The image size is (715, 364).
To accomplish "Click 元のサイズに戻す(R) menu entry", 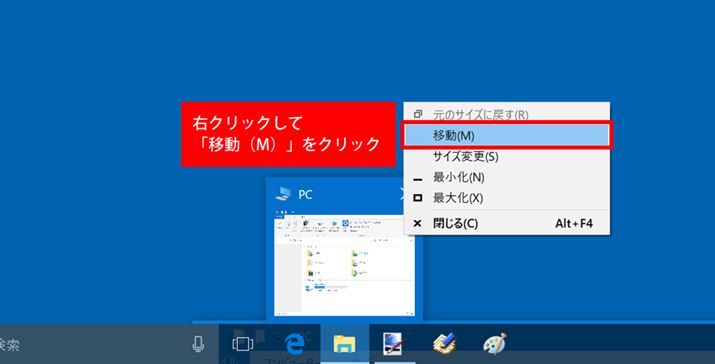I will [x=506, y=114].
